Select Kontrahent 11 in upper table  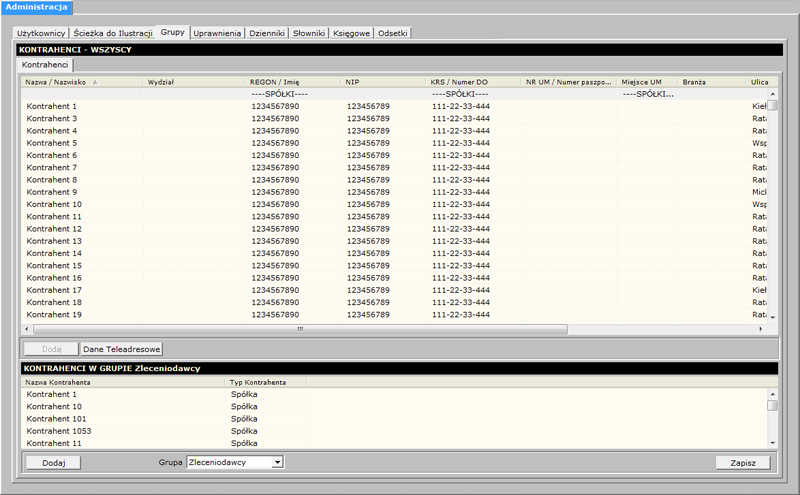click(393, 216)
